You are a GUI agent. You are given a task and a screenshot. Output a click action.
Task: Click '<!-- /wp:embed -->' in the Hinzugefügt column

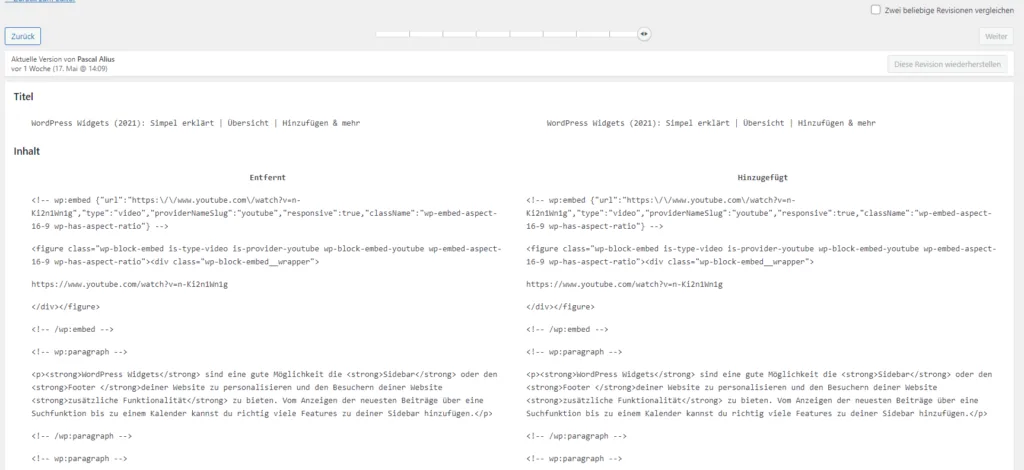(568, 329)
